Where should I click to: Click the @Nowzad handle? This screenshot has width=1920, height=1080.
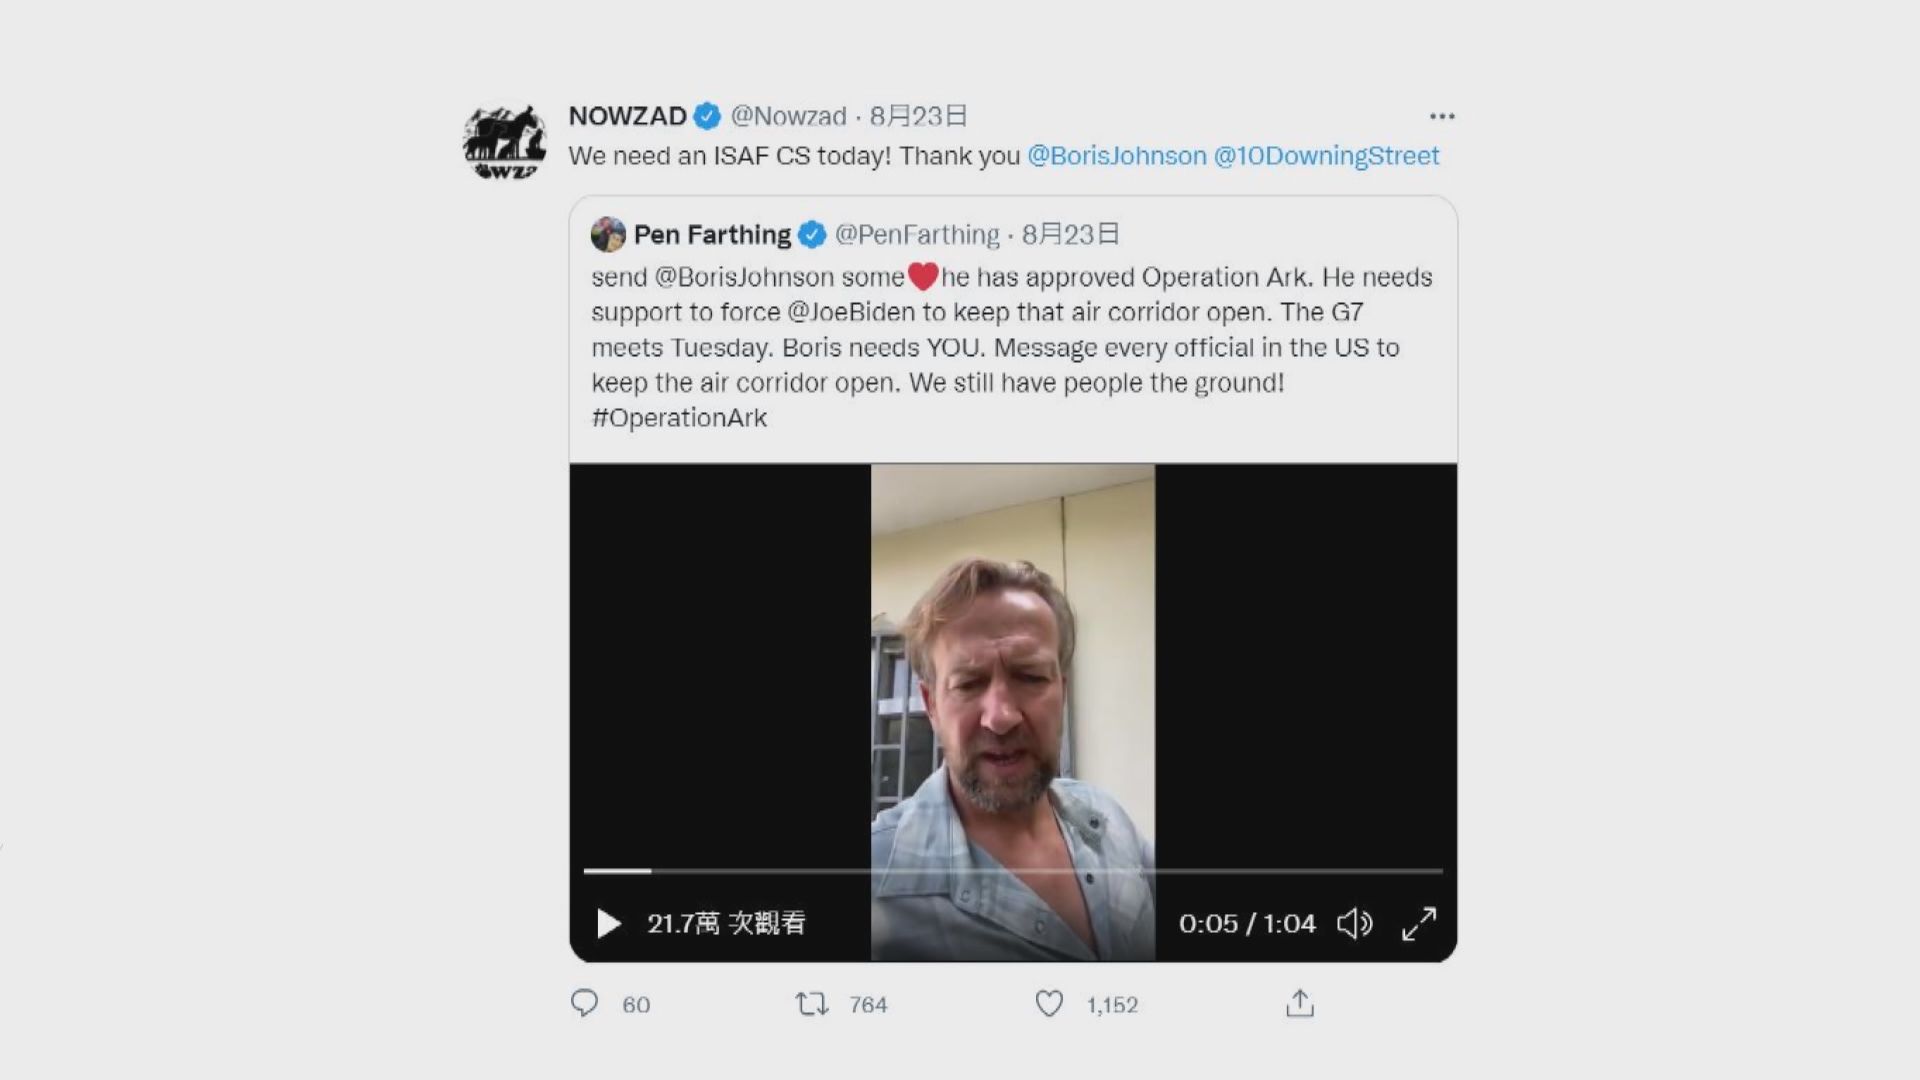[788, 117]
